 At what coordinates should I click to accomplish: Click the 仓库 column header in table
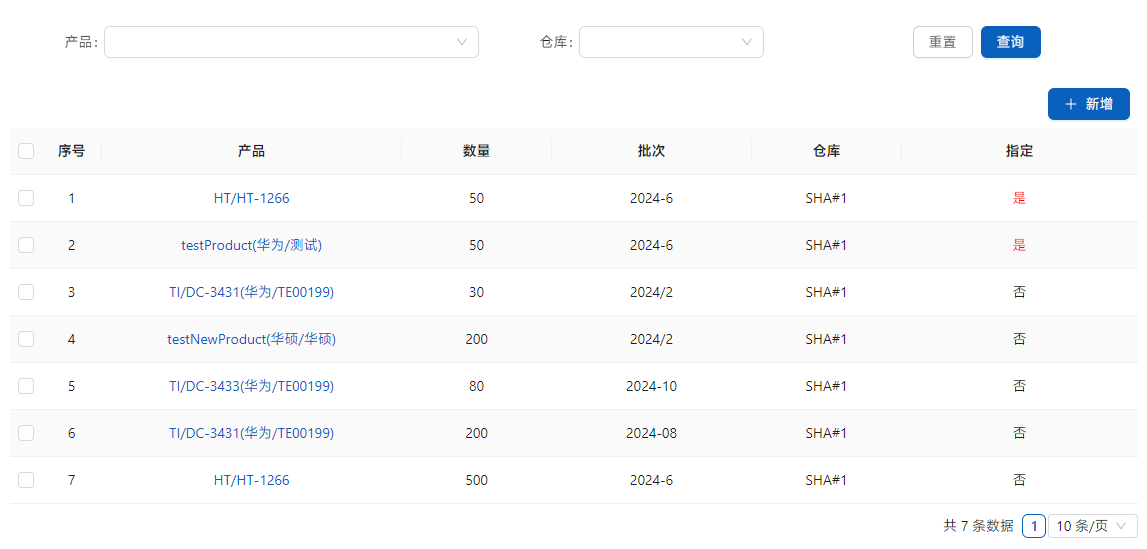(826, 151)
